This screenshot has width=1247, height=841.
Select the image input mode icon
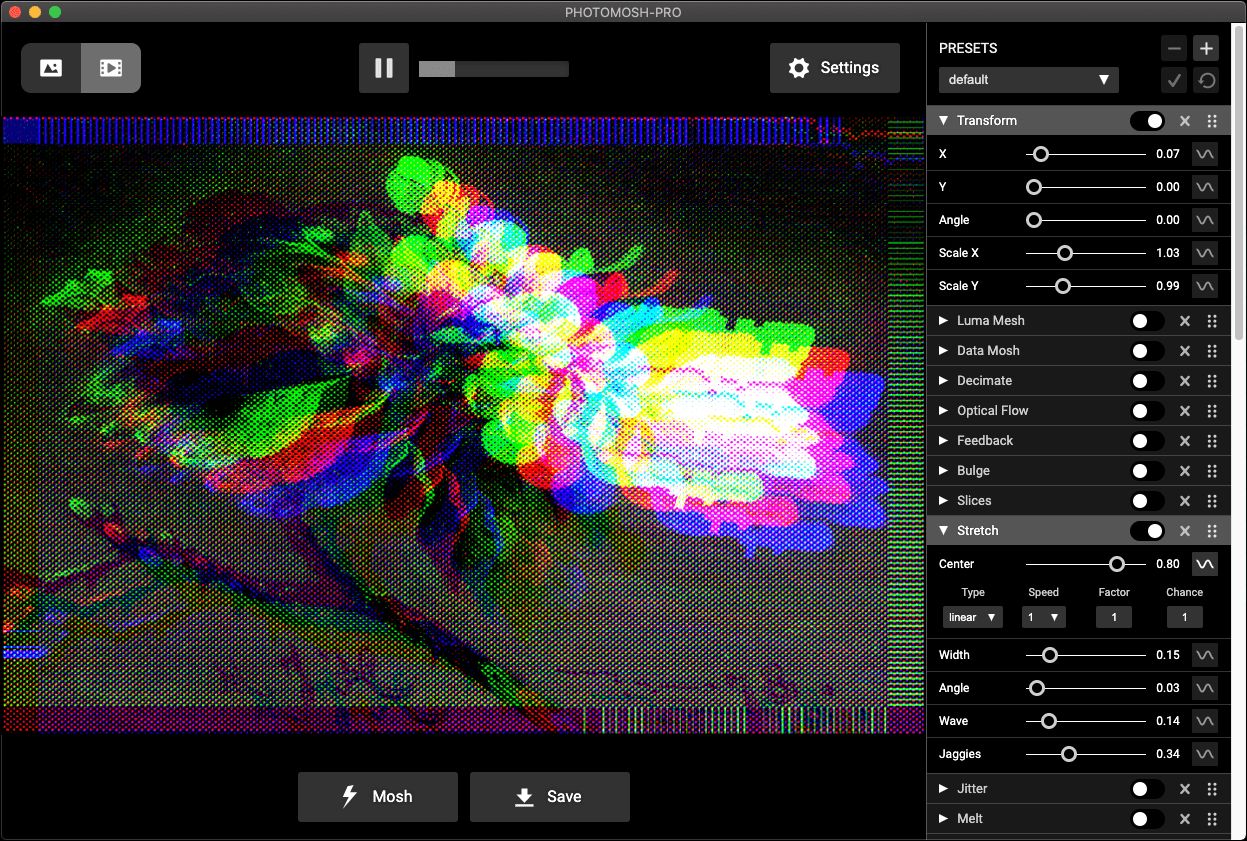pyautogui.click(x=51, y=67)
